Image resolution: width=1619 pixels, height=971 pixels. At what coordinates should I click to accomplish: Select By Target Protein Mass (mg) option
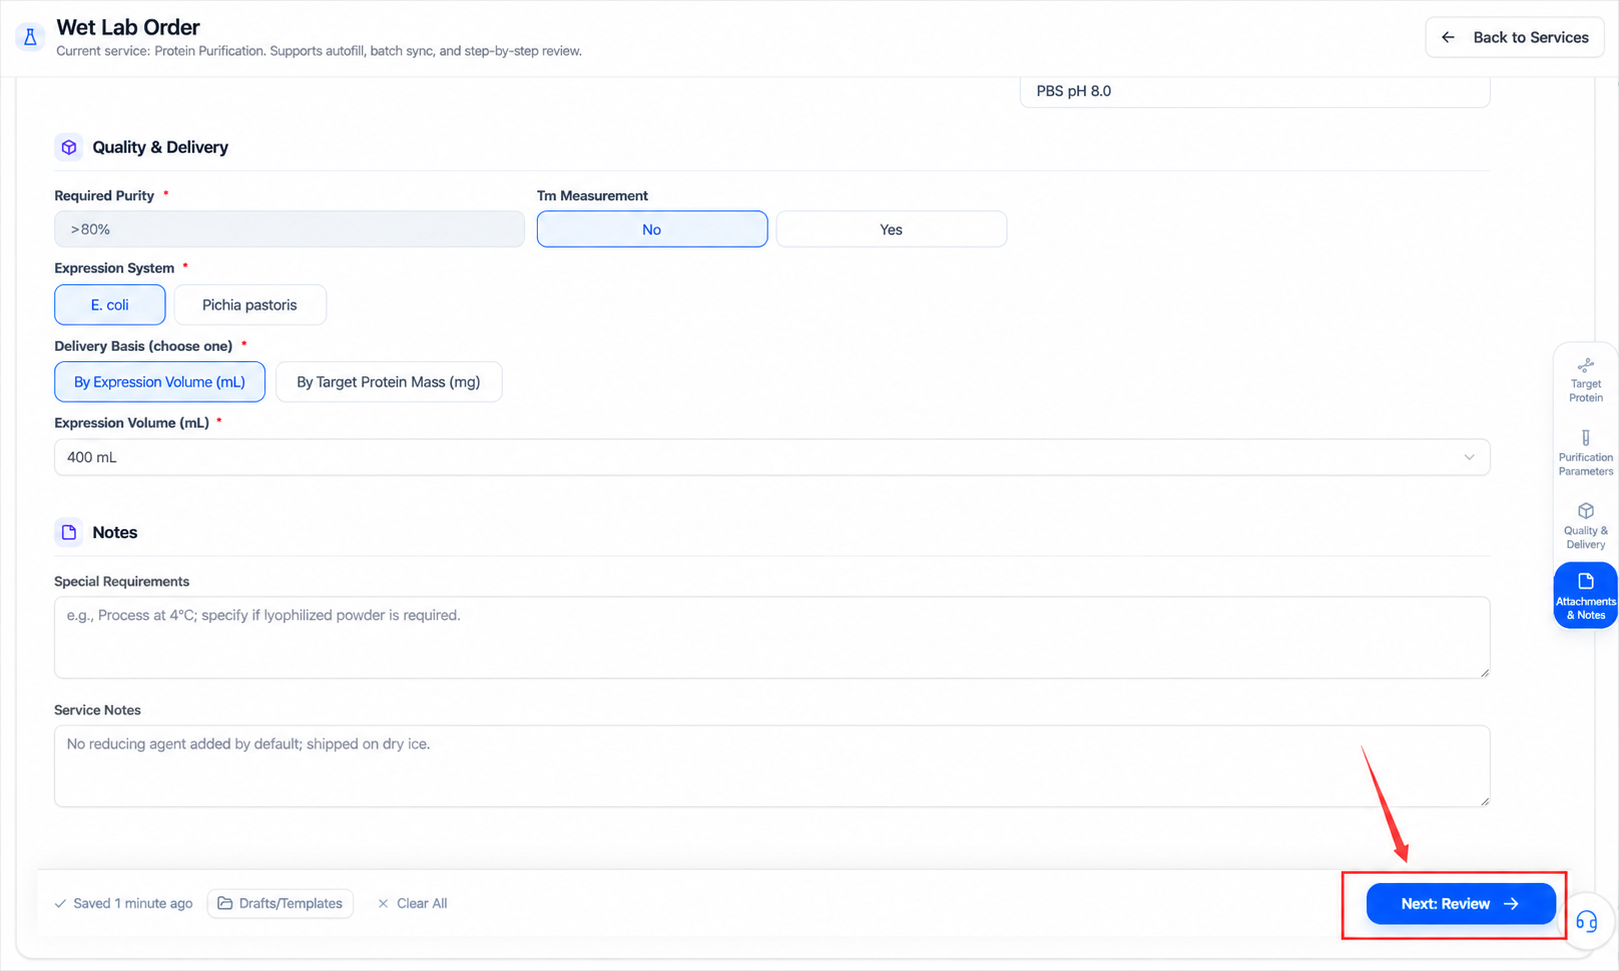(389, 382)
